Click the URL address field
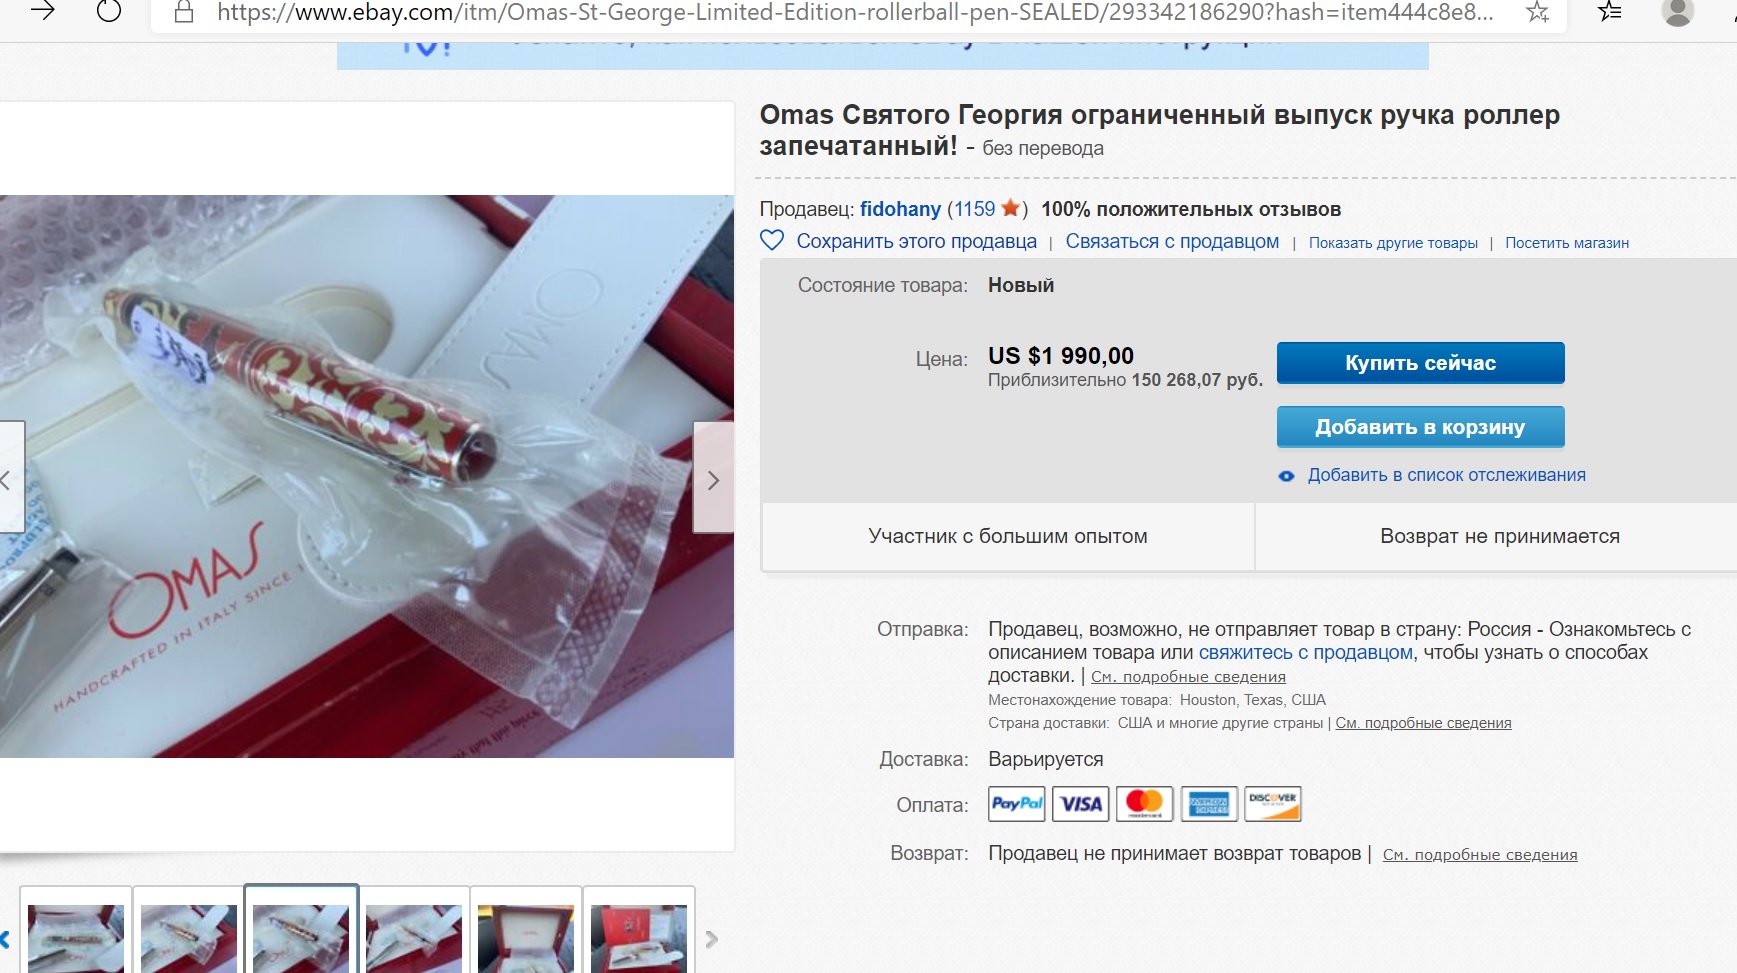The image size is (1737, 973). [855, 12]
